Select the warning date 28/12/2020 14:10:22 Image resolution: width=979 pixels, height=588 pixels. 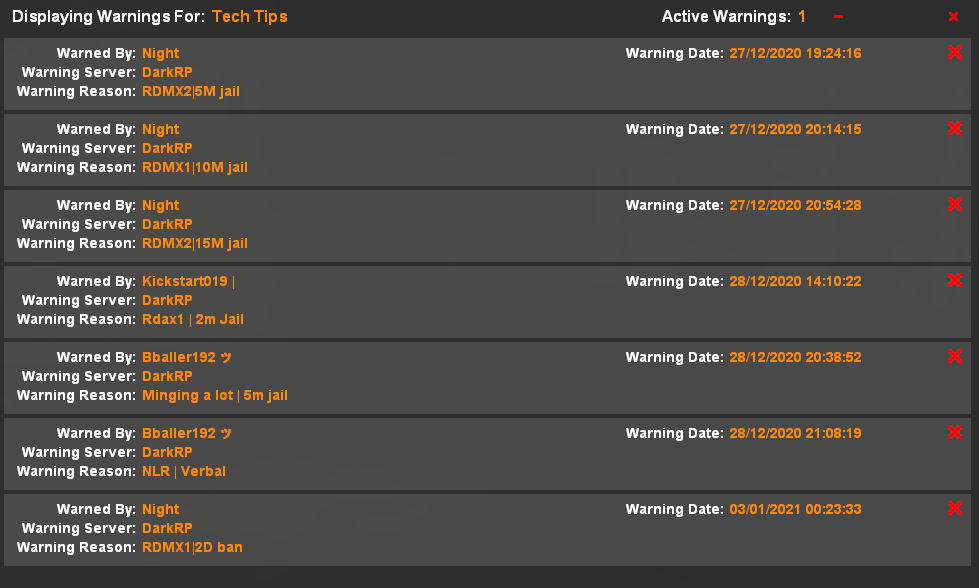794,281
